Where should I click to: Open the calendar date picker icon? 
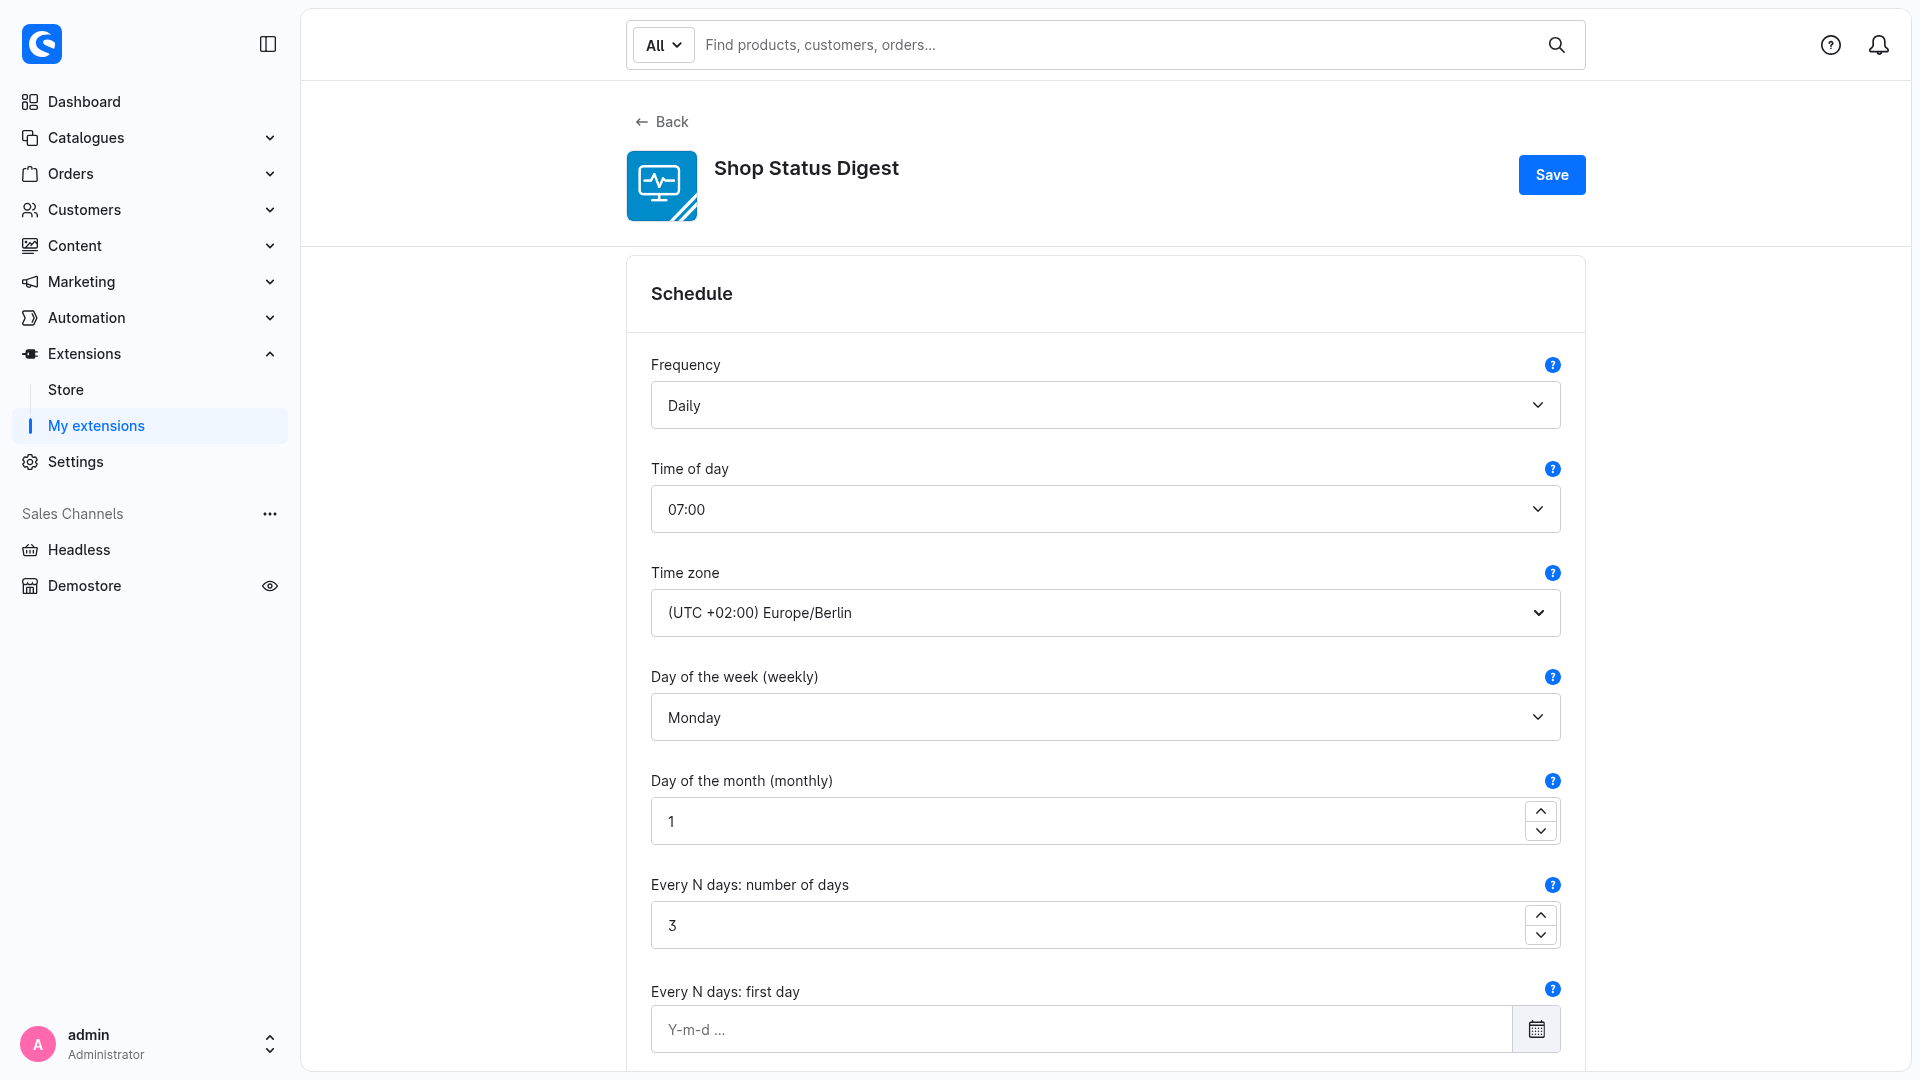(1537, 1029)
